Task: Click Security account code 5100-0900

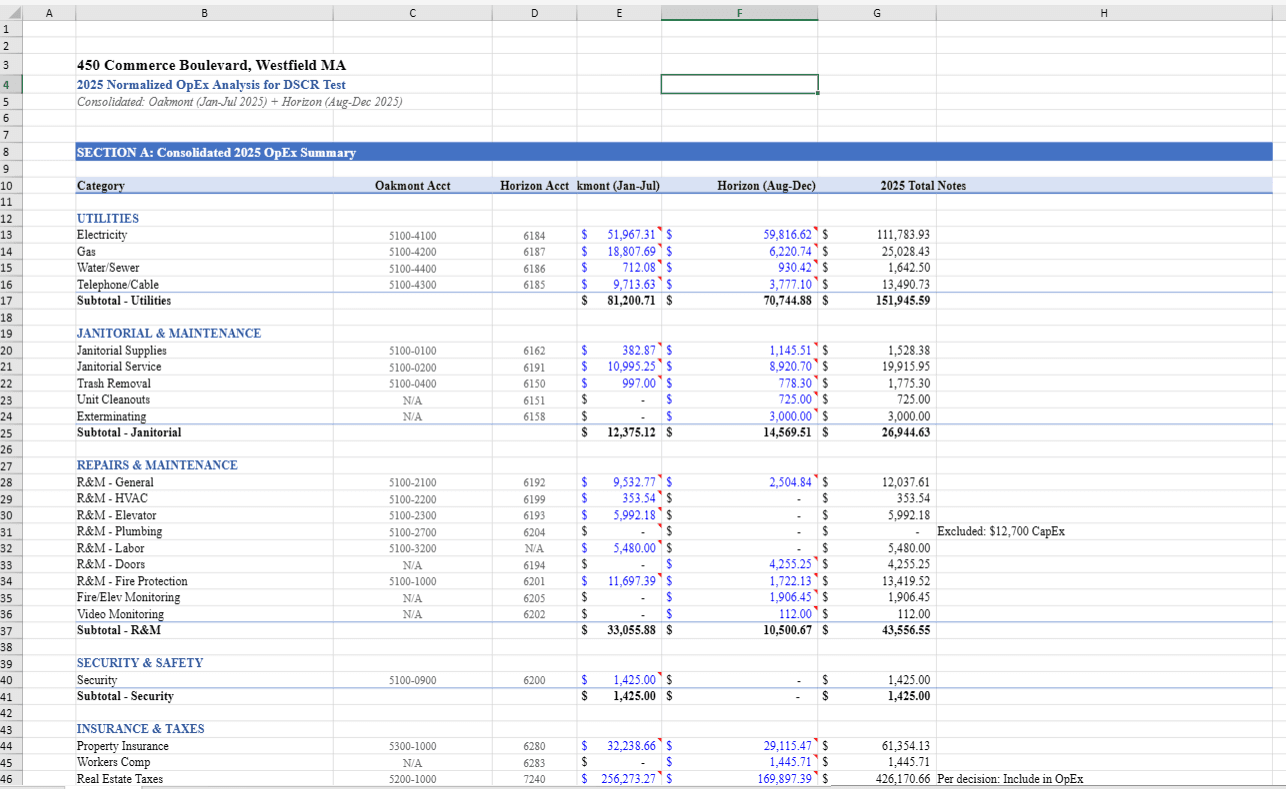Action: [x=412, y=679]
